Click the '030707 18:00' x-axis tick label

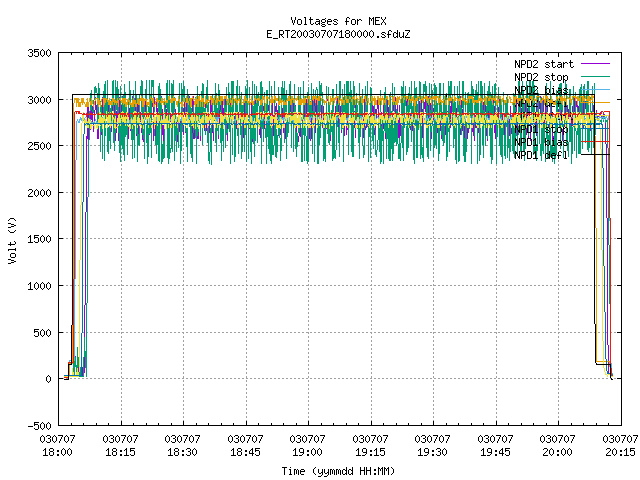tap(58, 446)
